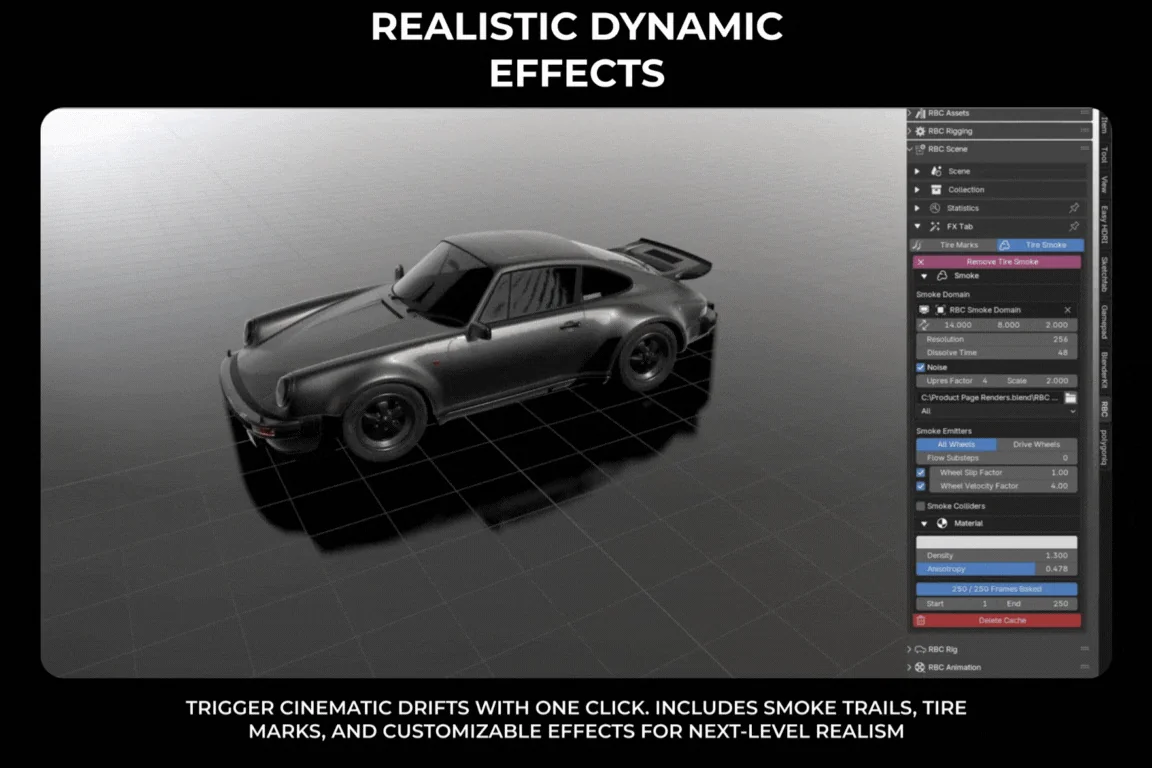The width and height of the screenshot is (1152, 768).
Task: Click the pin icon on the Statistics row
Action: pyautogui.click(x=1073, y=208)
